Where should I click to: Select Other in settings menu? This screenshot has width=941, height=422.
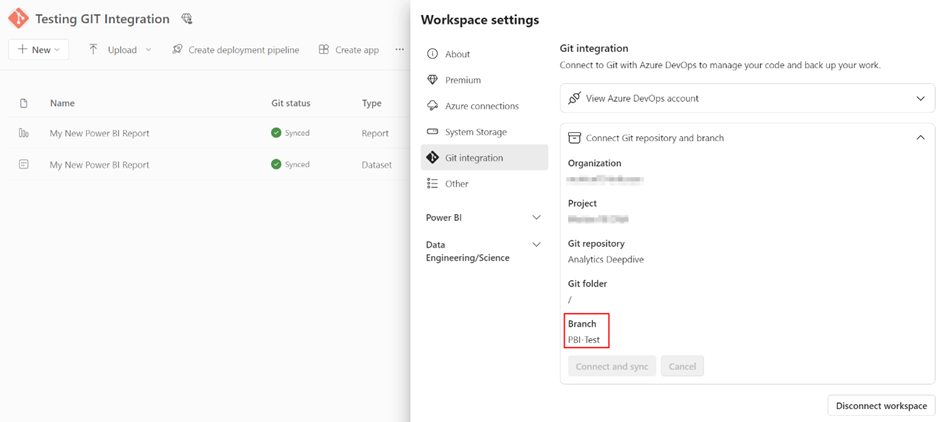pos(484,184)
